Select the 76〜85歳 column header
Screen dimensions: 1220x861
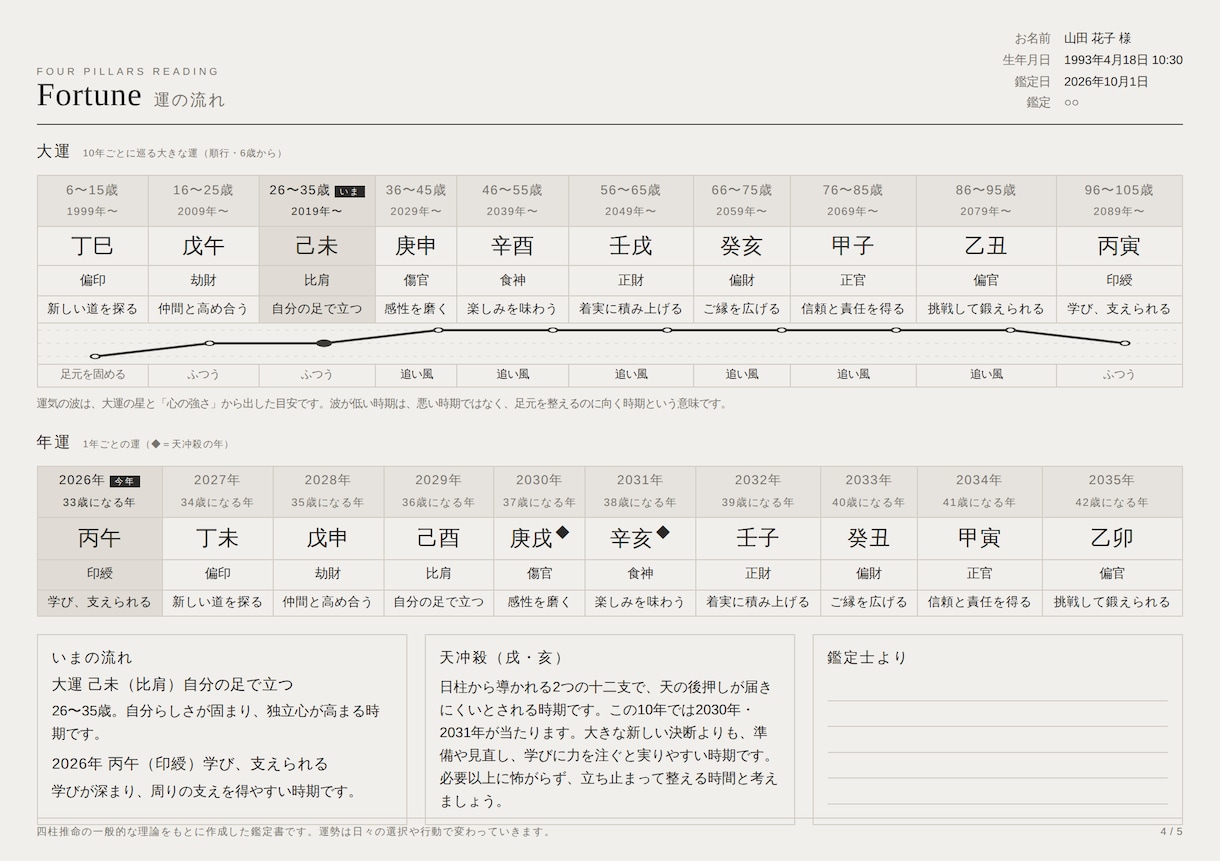coord(853,201)
